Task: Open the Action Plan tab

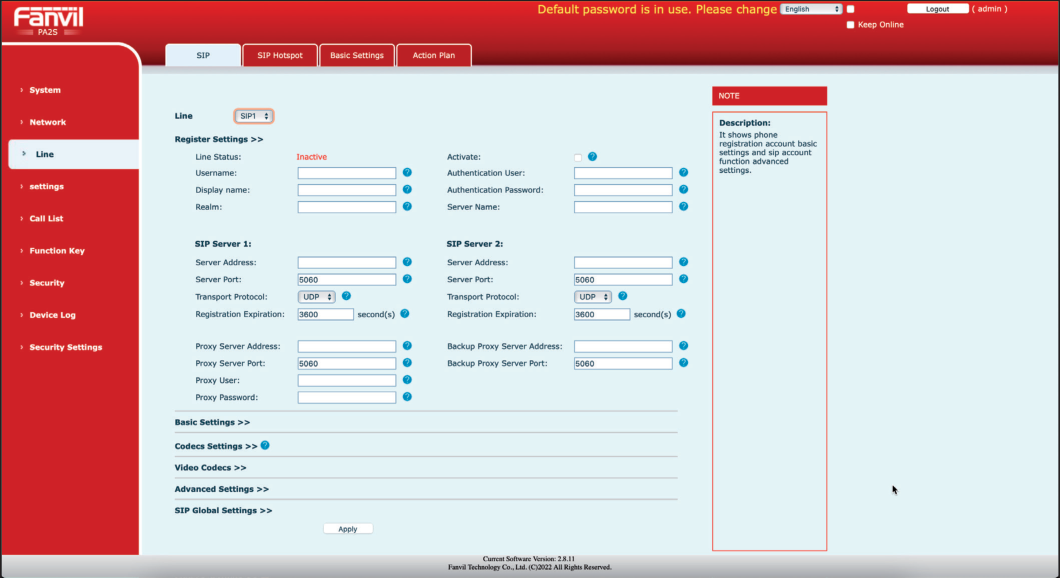Action: (433, 56)
